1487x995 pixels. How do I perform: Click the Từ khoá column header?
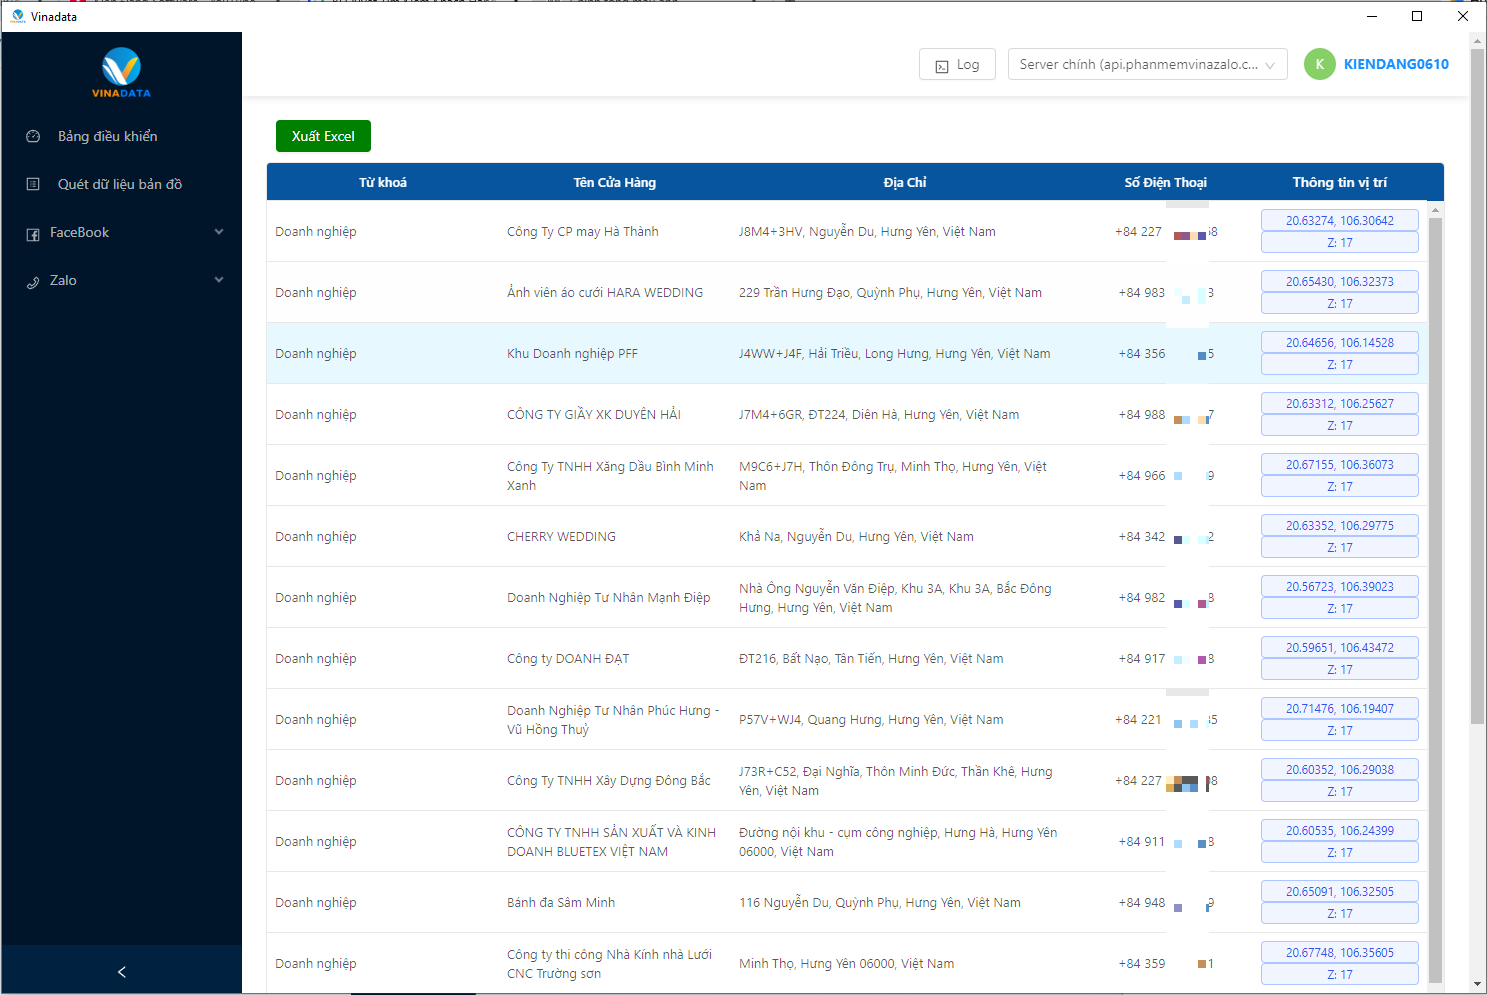click(x=383, y=182)
